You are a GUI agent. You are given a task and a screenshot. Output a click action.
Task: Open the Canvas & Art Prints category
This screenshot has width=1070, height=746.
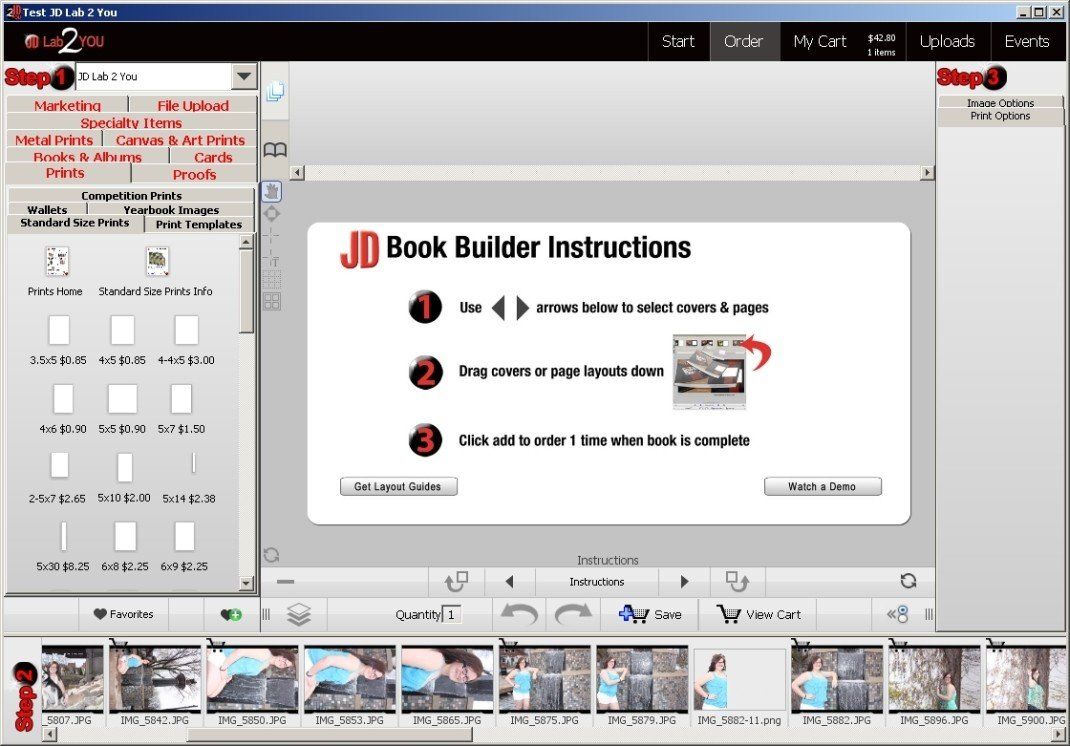tap(180, 140)
